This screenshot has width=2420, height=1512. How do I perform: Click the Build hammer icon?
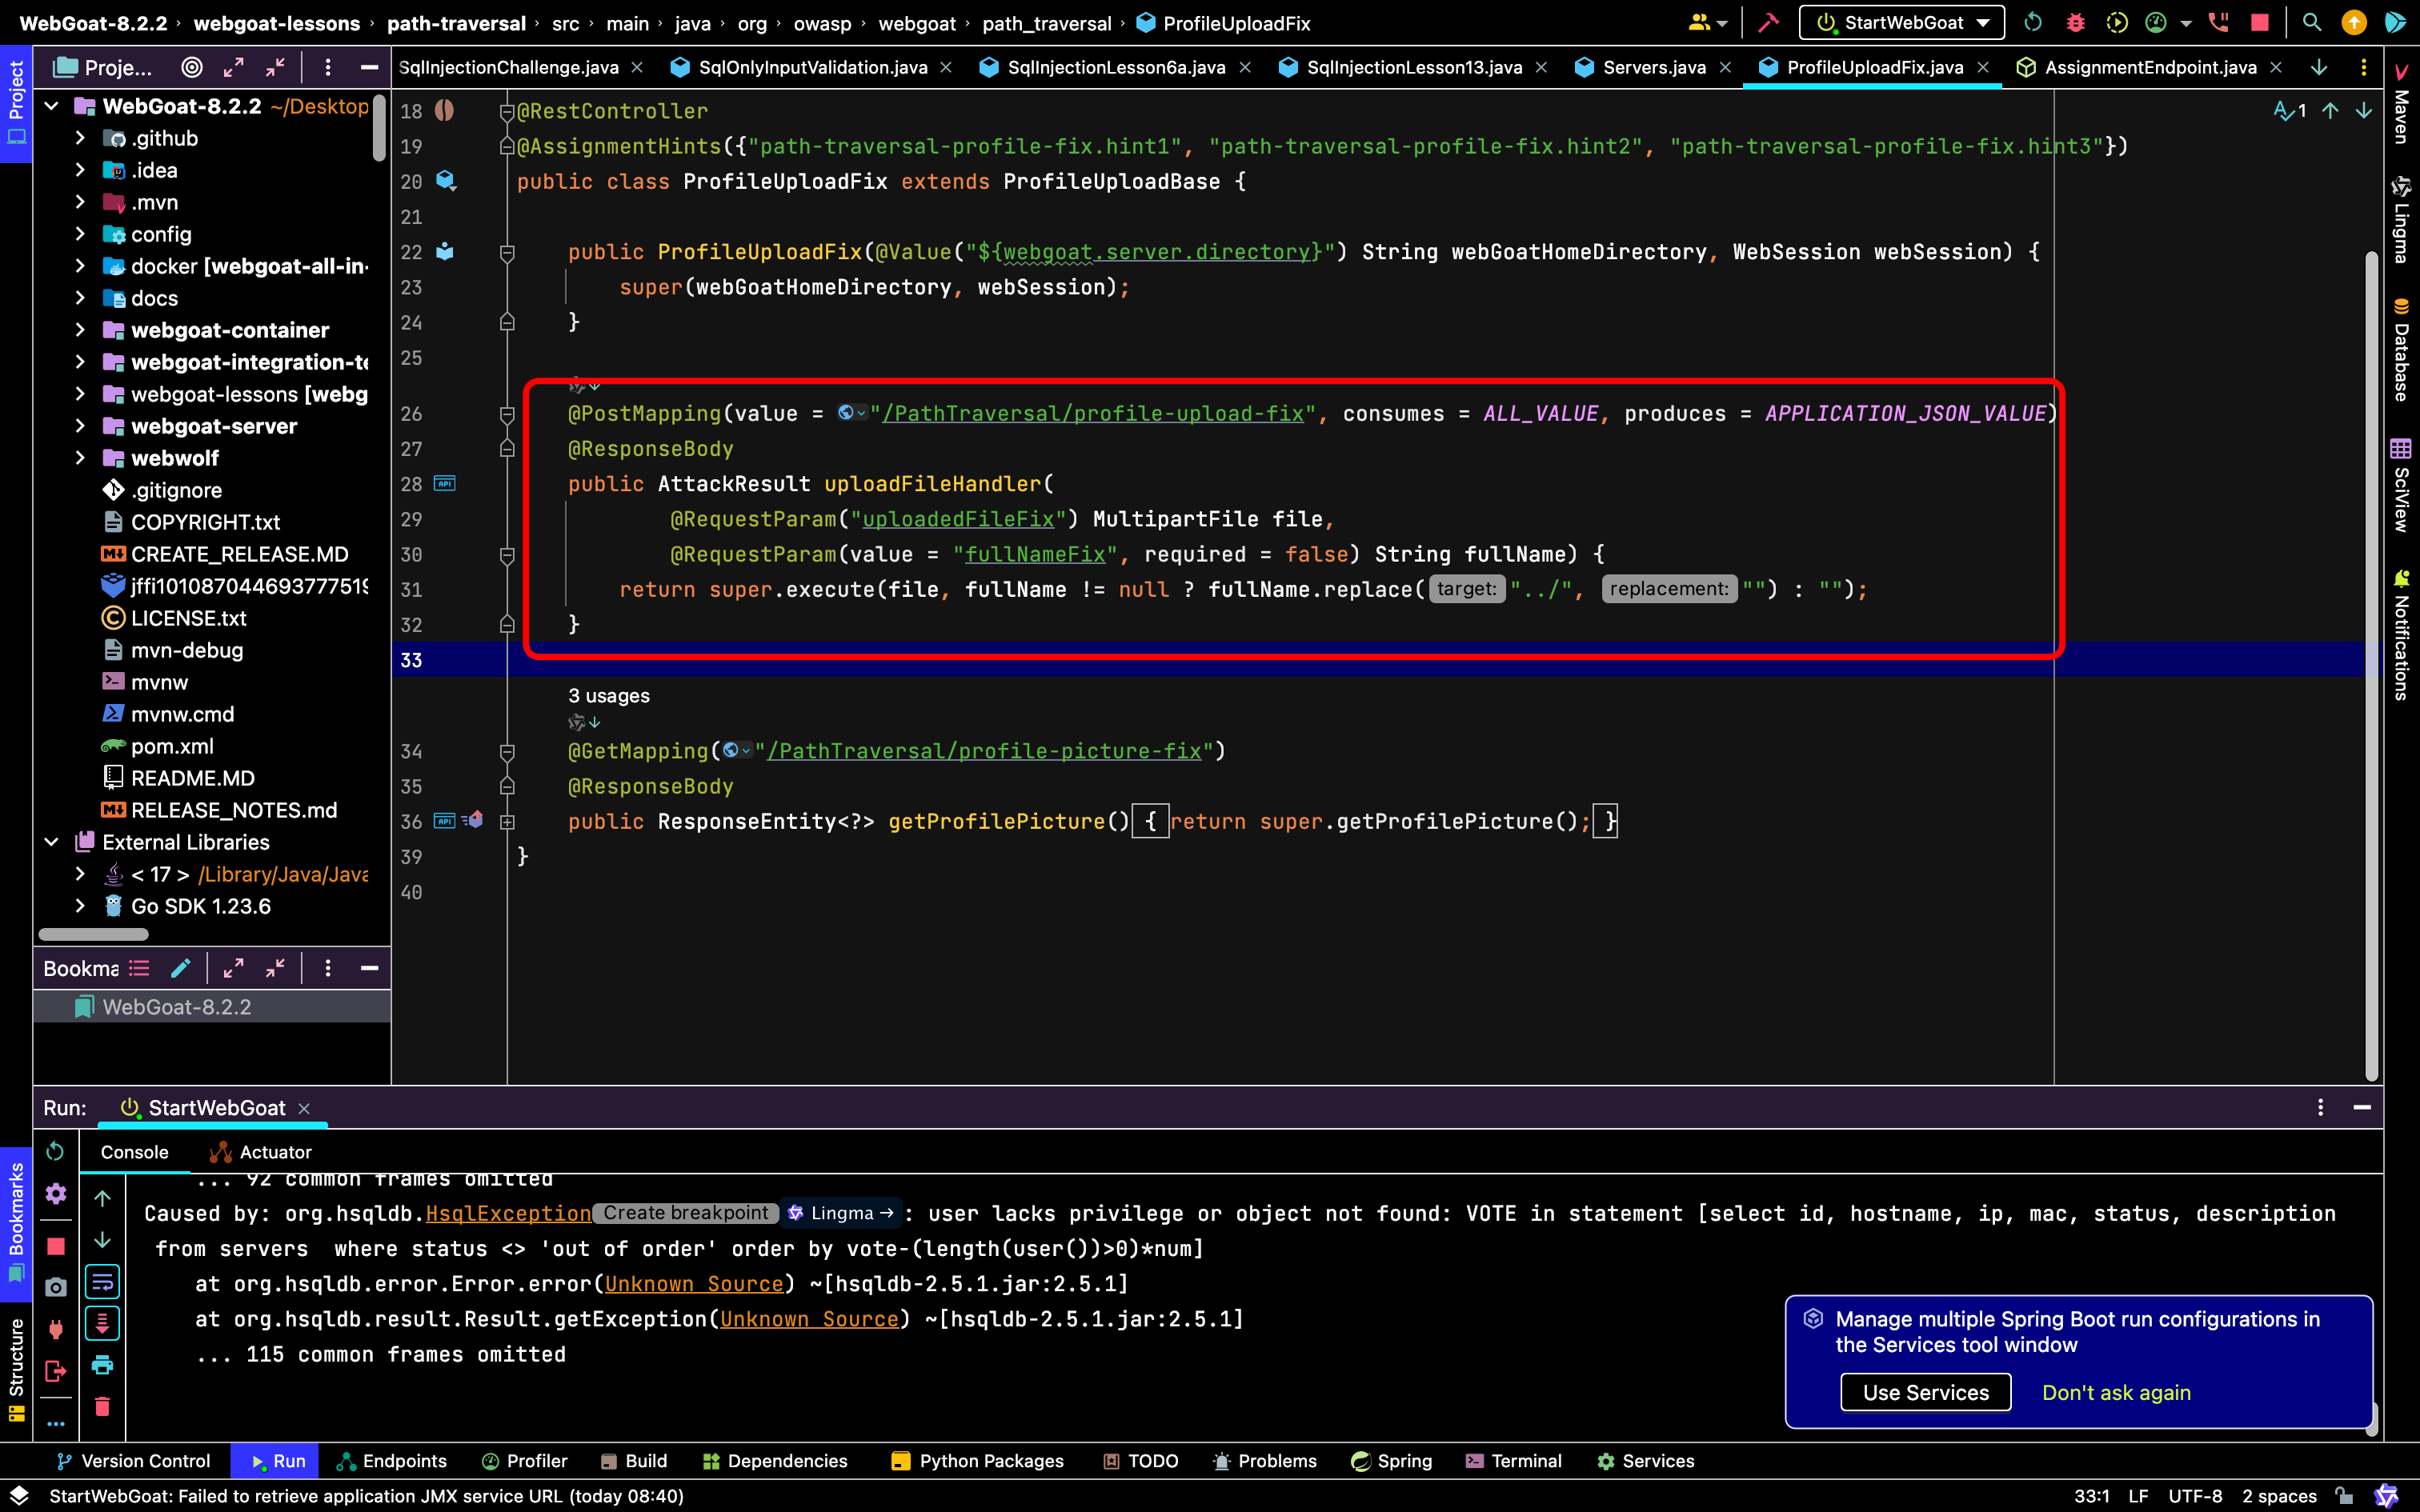pos(1768,22)
